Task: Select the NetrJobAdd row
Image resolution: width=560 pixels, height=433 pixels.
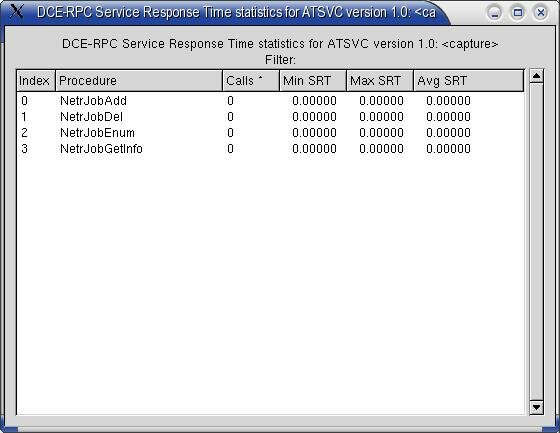Action: [x=270, y=101]
